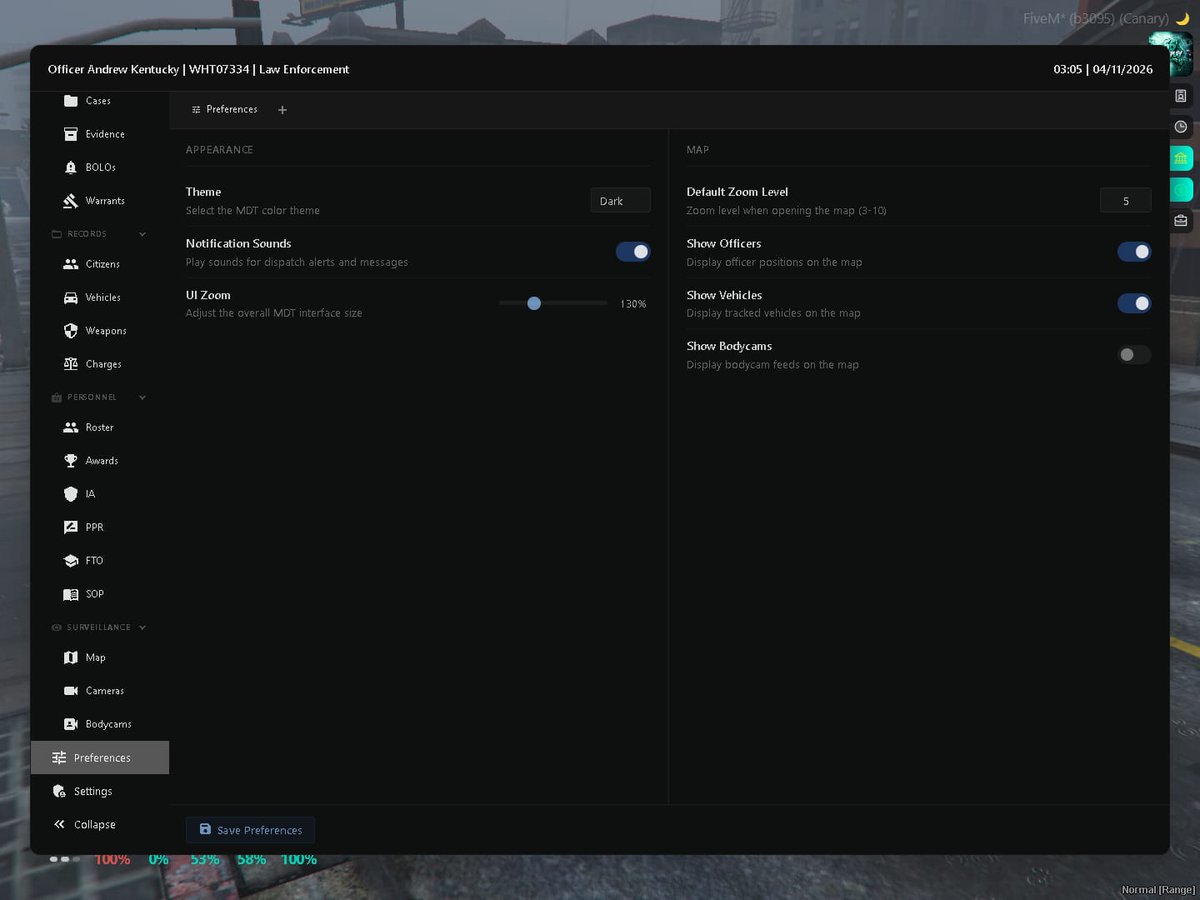Add a new tab with plus button
The height and width of the screenshot is (900, 1200).
[x=282, y=110]
